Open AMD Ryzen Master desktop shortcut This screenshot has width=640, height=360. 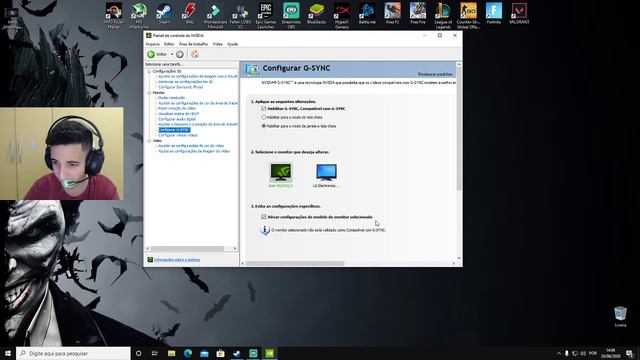tap(113, 16)
